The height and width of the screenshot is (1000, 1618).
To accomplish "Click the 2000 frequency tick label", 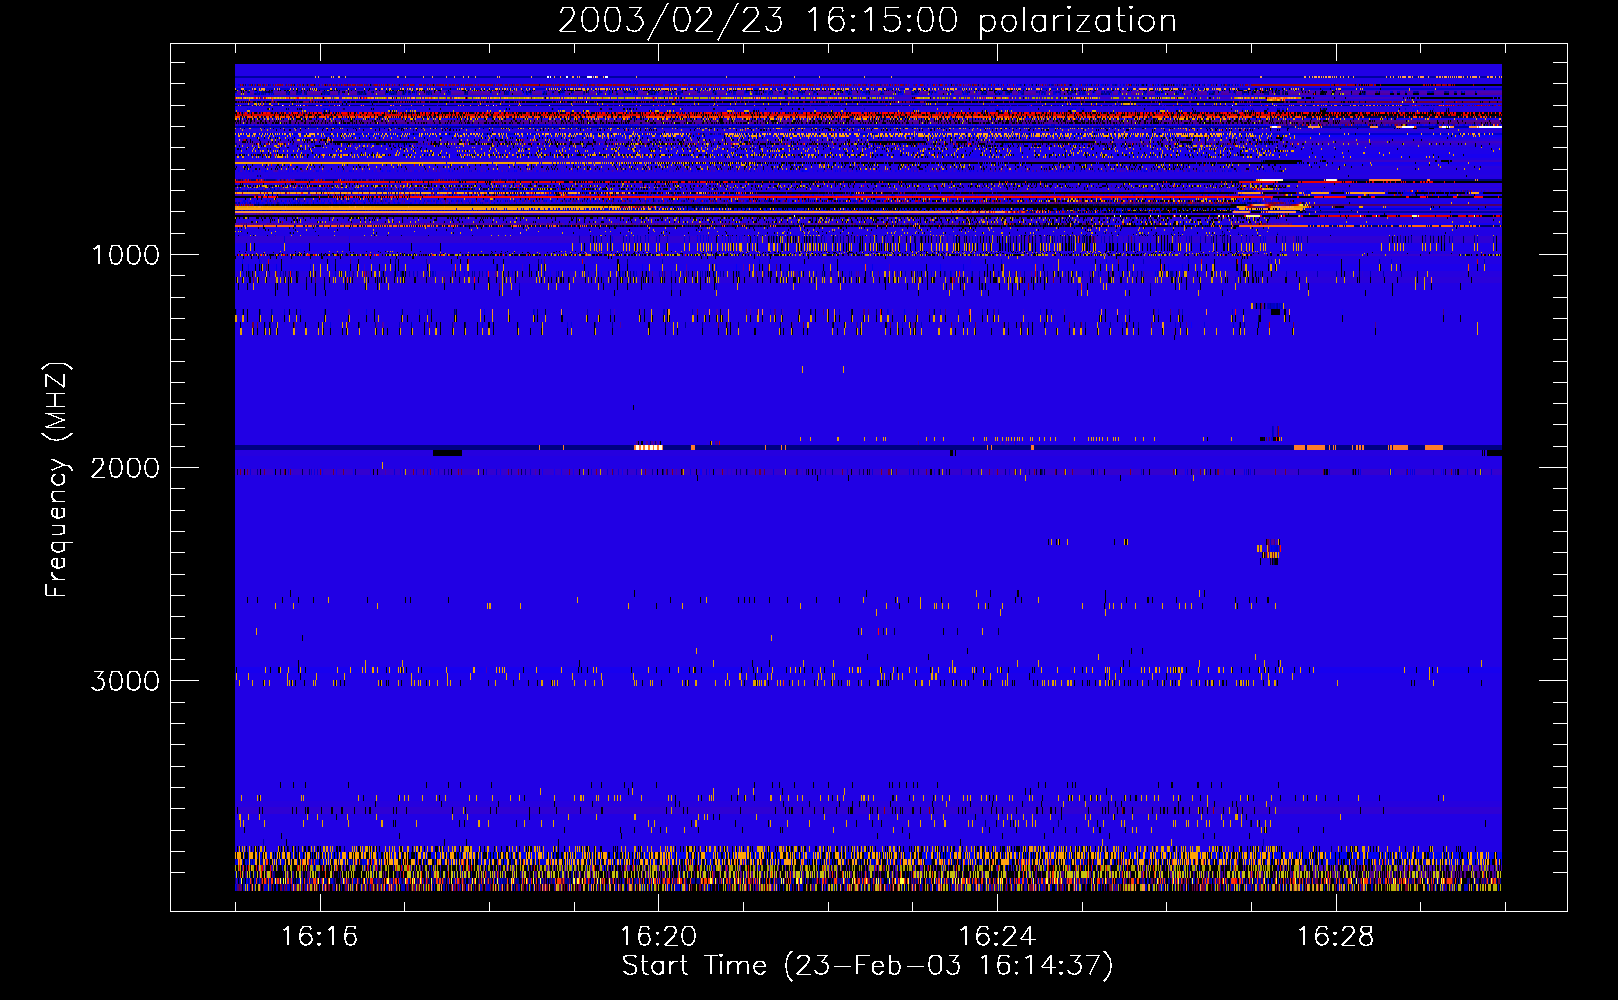I will coord(125,467).
